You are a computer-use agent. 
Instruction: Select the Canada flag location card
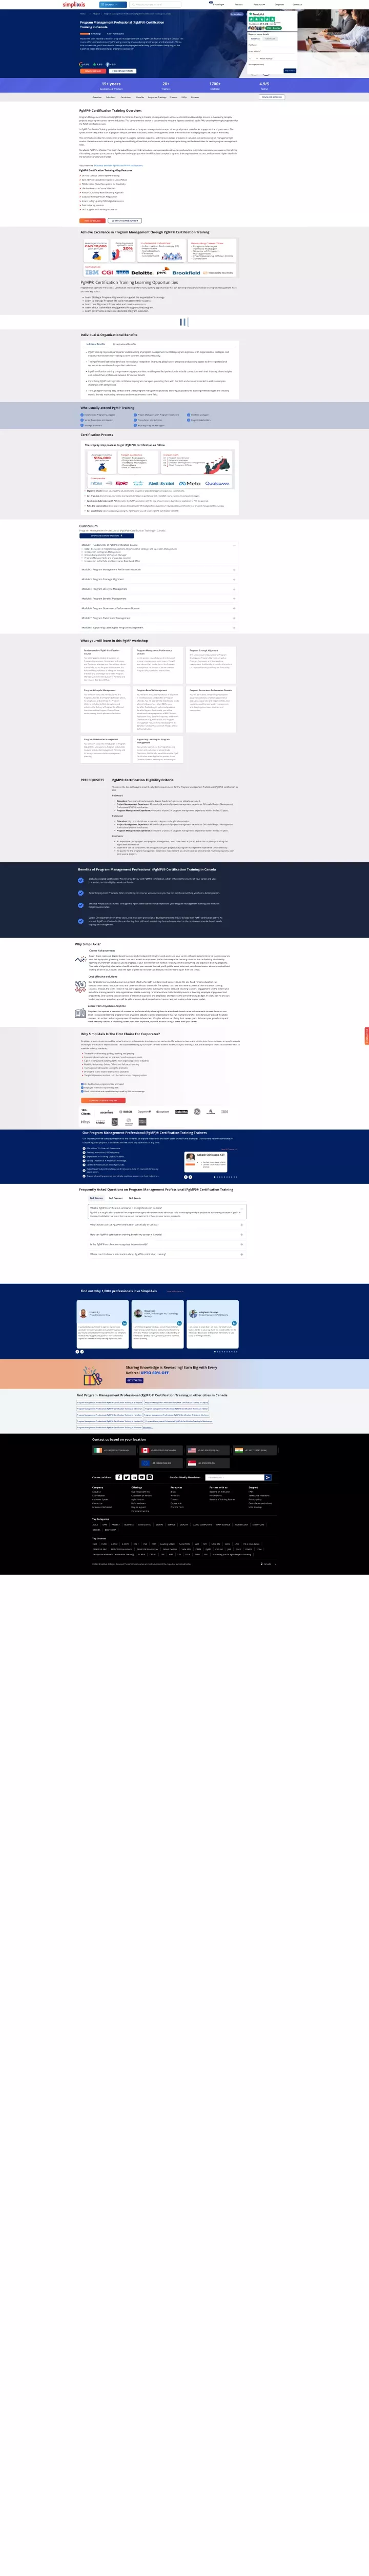161,1450
